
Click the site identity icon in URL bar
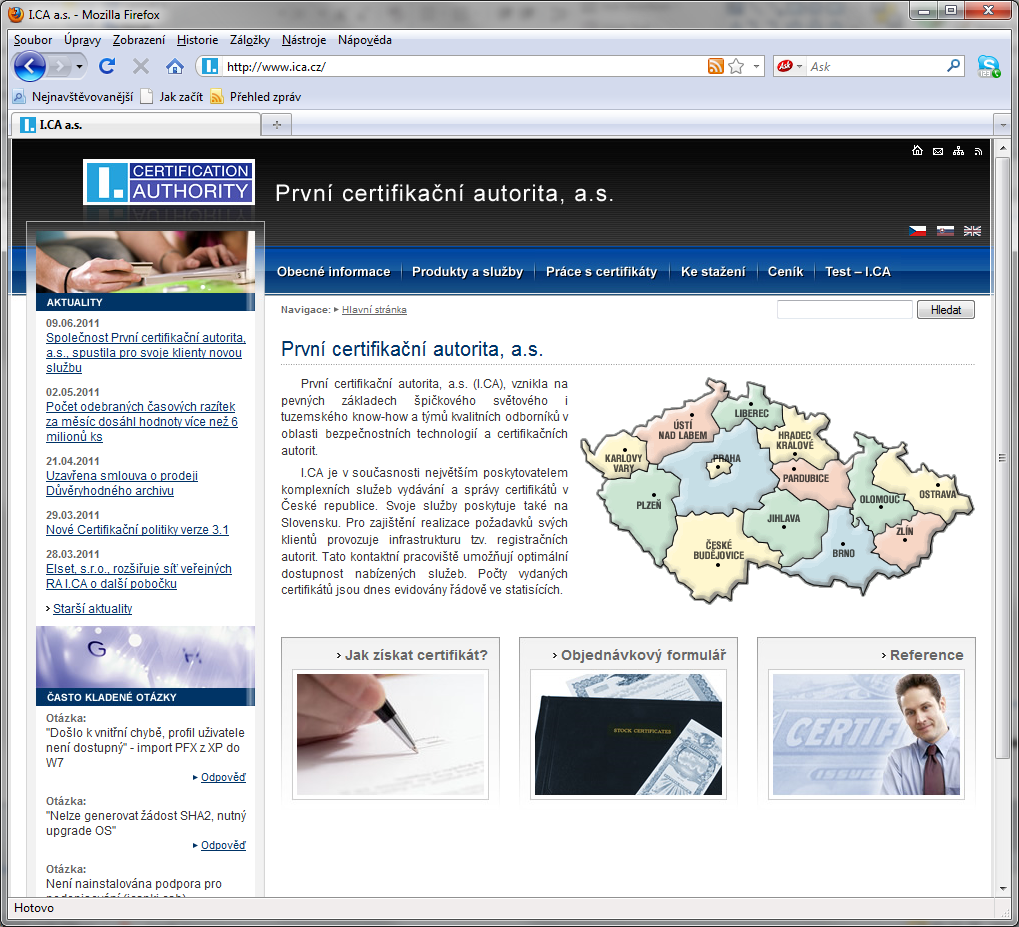210,66
